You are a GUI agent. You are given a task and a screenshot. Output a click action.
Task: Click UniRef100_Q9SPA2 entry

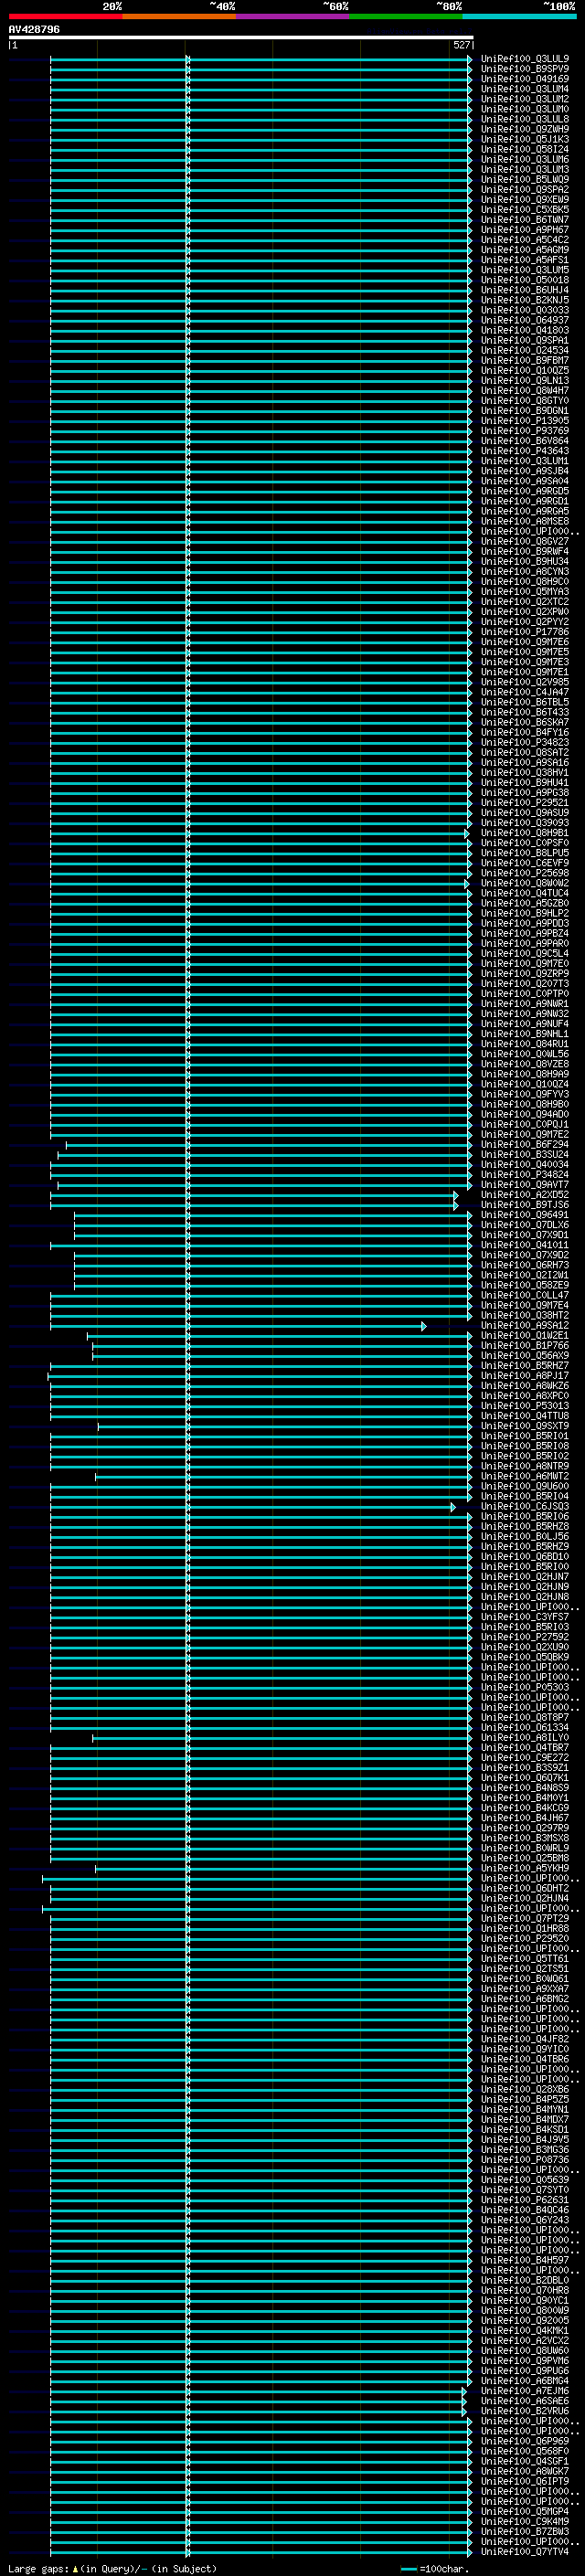(x=525, y=190)
